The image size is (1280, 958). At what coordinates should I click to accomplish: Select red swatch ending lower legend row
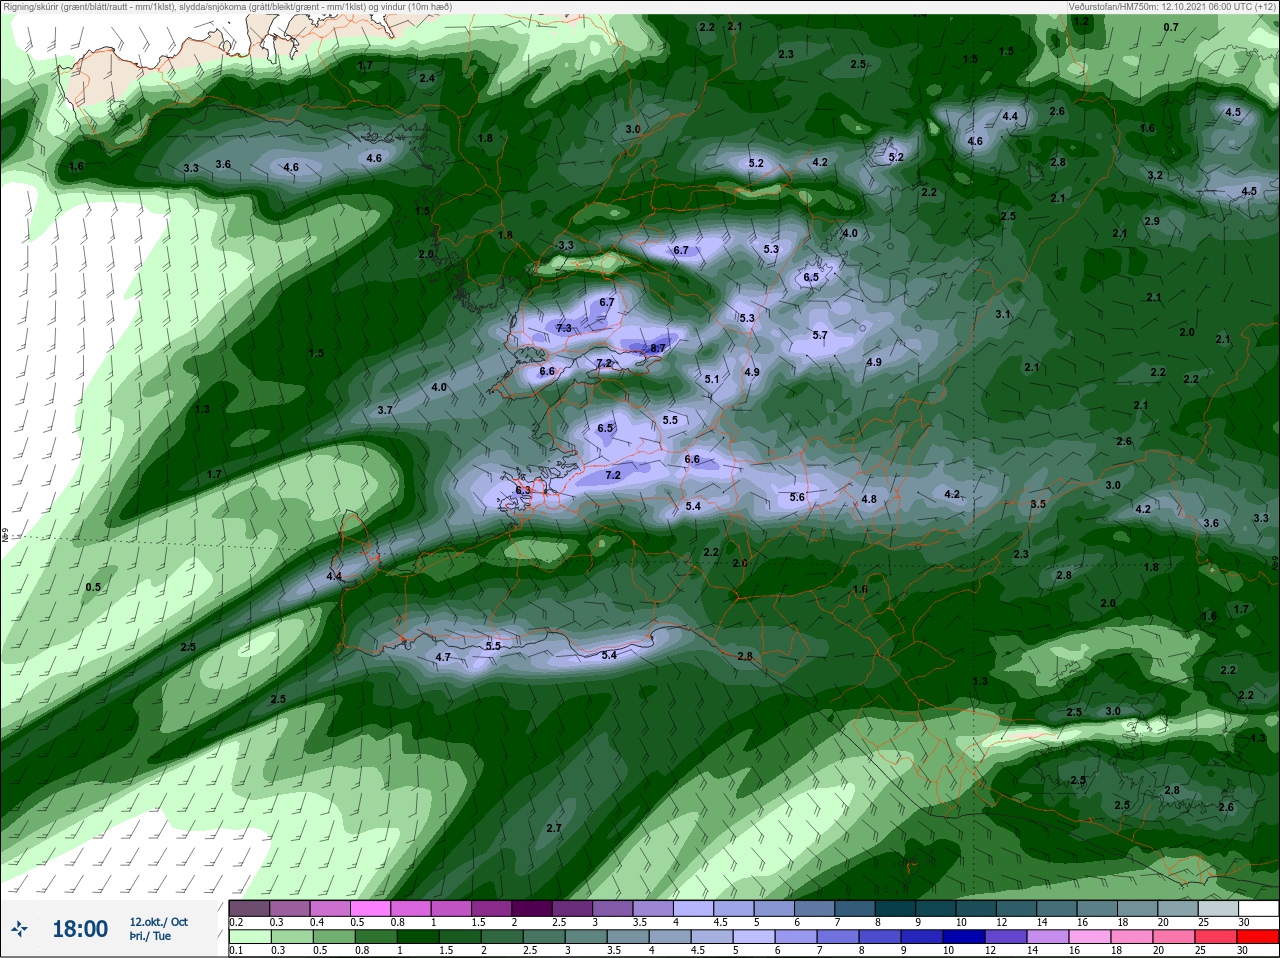click(1259, 938)
